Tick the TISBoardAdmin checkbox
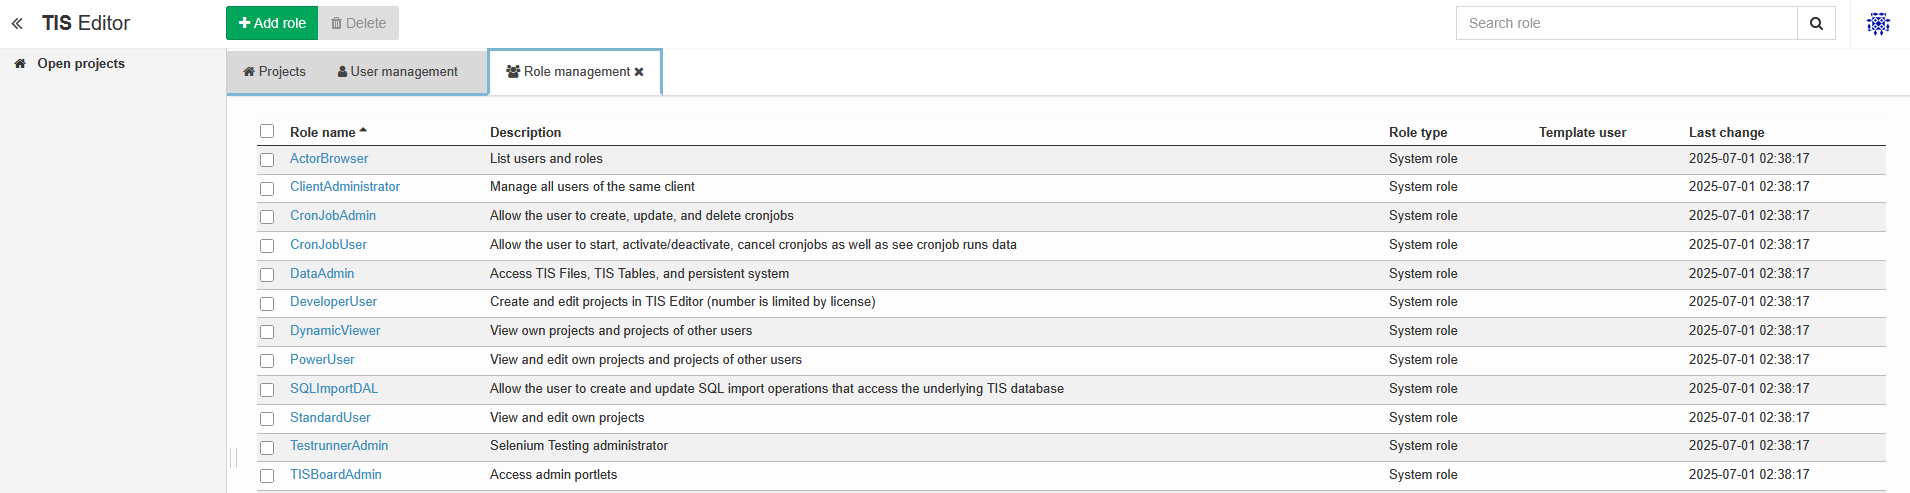The image size is (1910, 493). [267, 476]
